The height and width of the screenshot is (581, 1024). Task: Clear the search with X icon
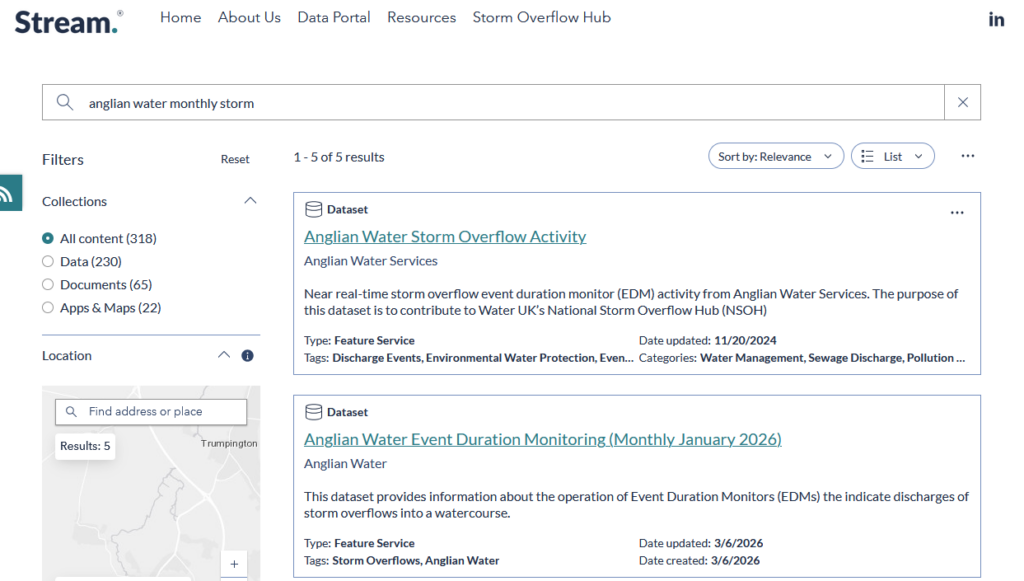962,102
